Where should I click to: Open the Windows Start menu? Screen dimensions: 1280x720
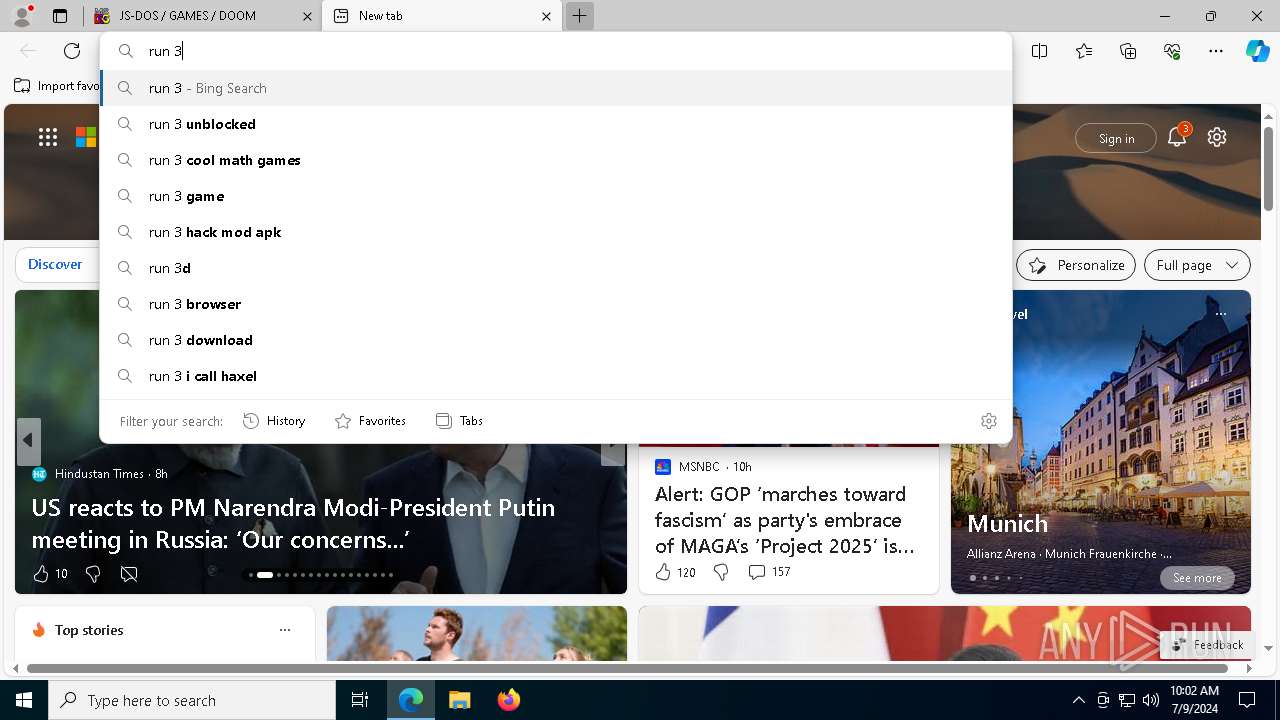click(x=24, y=700)
